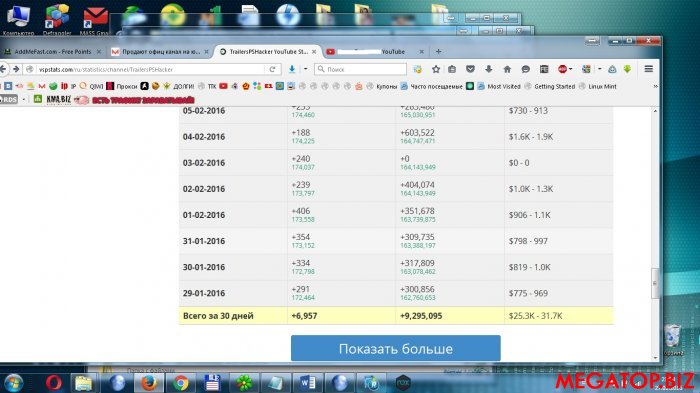700x393 pixels.
Task: Click the Adblock Plus toolbar icon
Action: click(562, 69)
